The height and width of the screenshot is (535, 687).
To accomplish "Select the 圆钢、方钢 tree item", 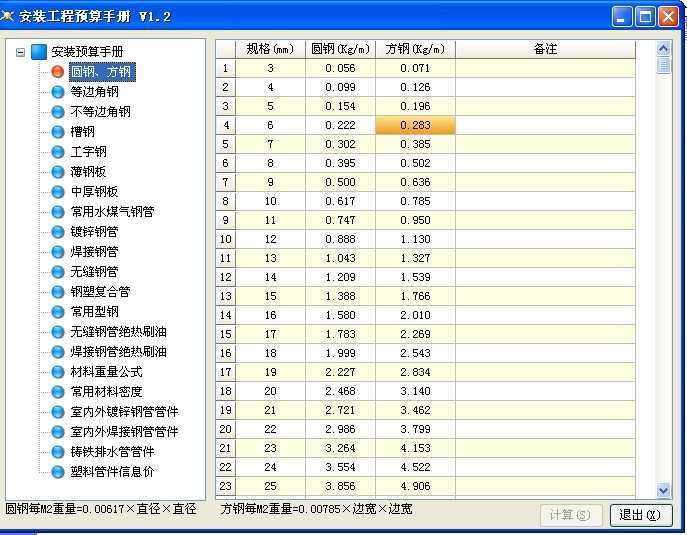I will tap(102, 72).
